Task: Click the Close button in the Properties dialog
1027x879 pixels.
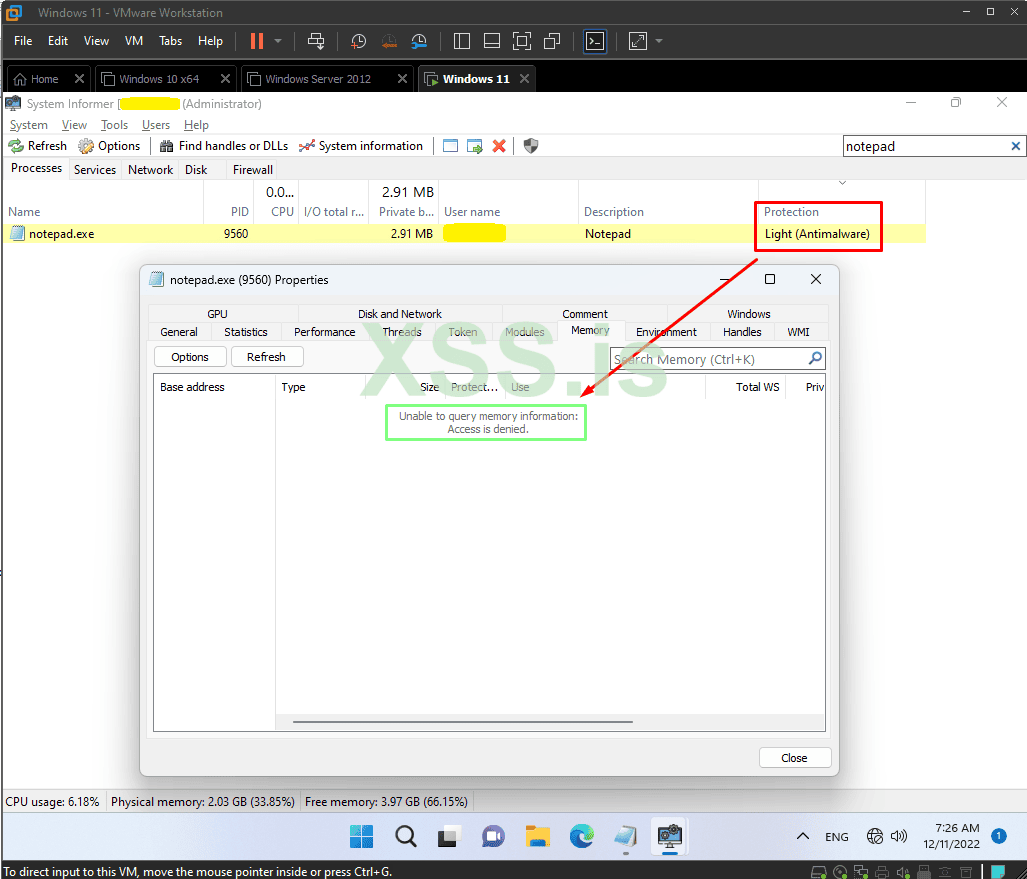Action: 794,758
